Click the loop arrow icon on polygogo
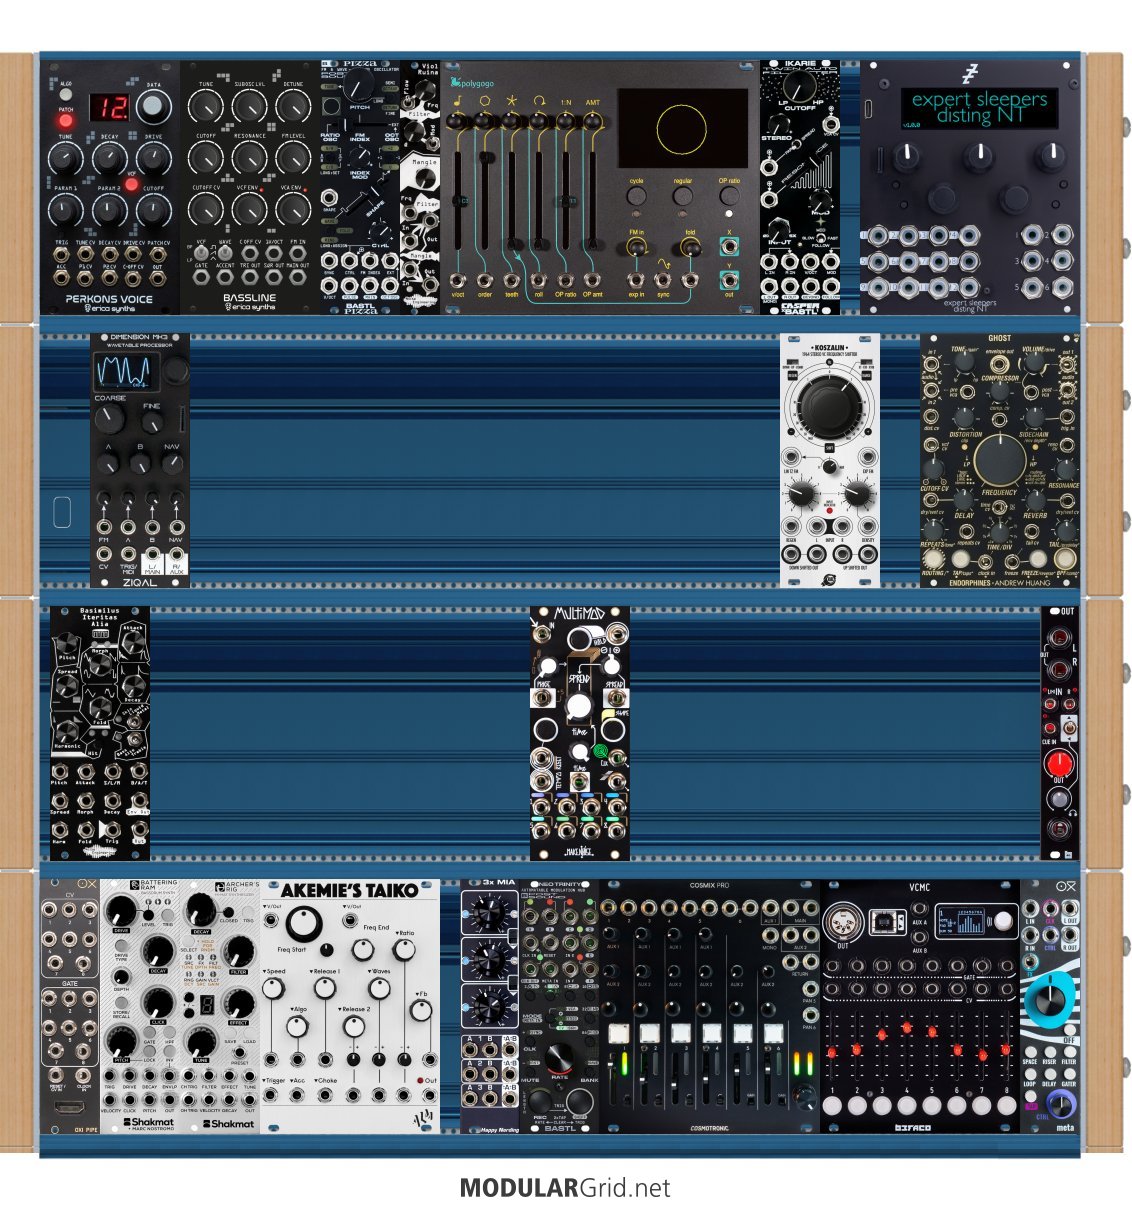Image resolution: width=1132 pixels, height=1209 pixels. (539, 101)
